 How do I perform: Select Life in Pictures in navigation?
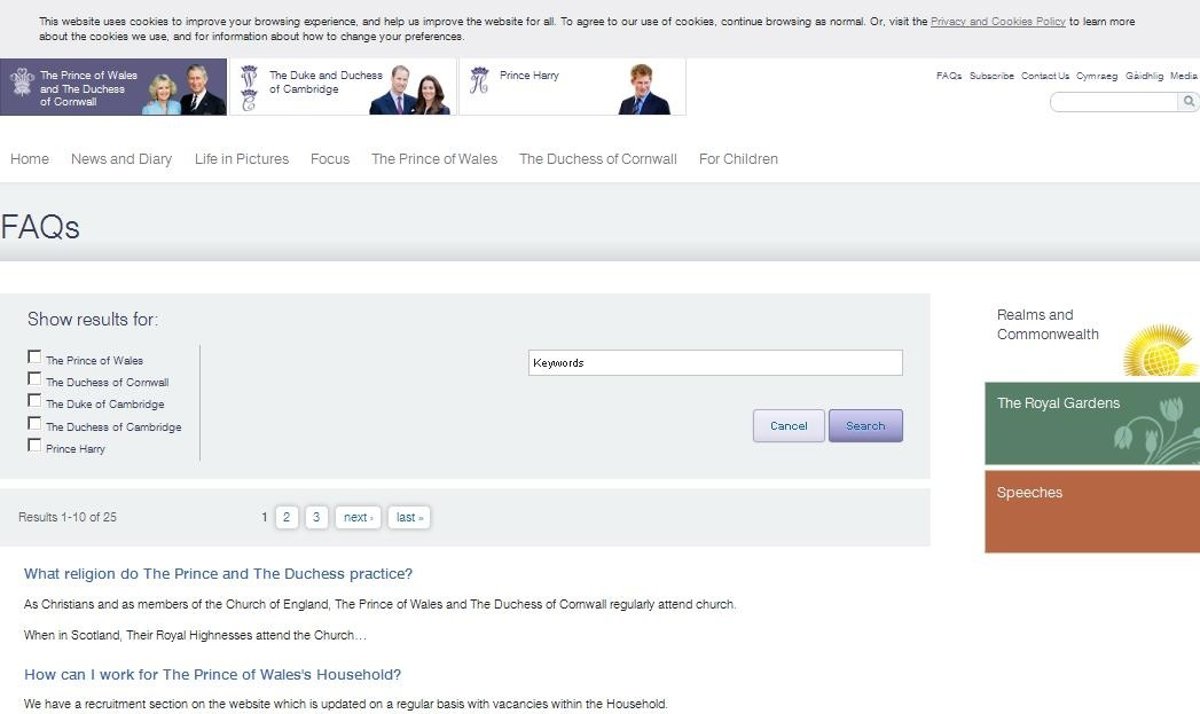pos(242,159)
